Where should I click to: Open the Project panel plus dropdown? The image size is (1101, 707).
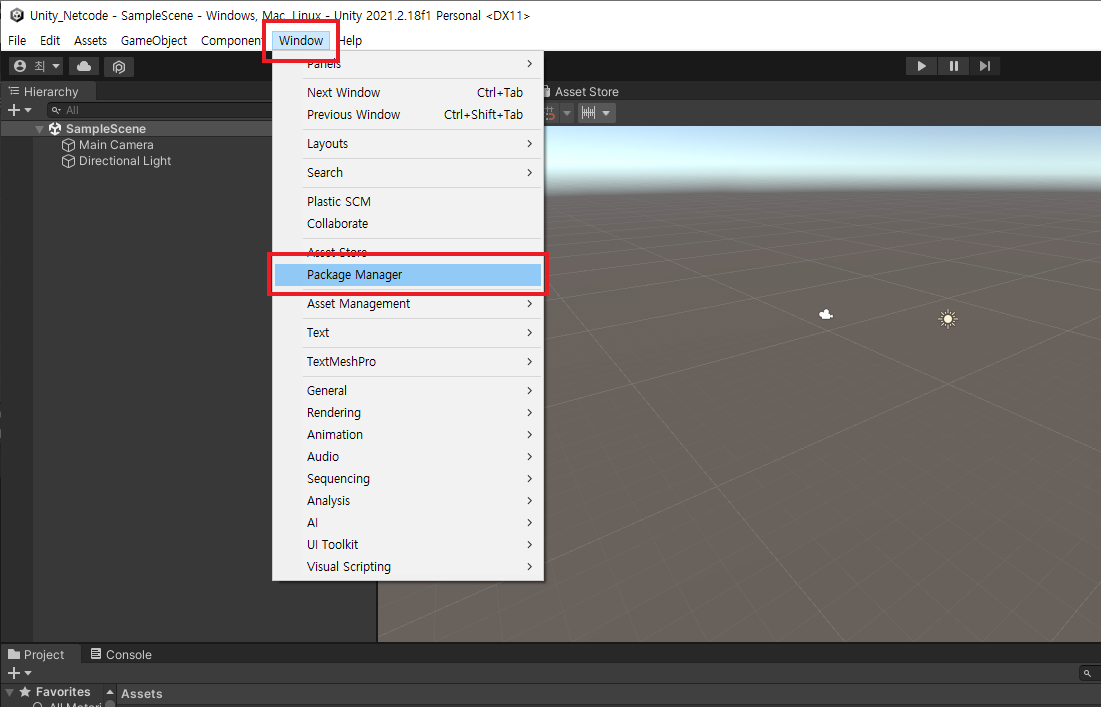tap(19, 673)
